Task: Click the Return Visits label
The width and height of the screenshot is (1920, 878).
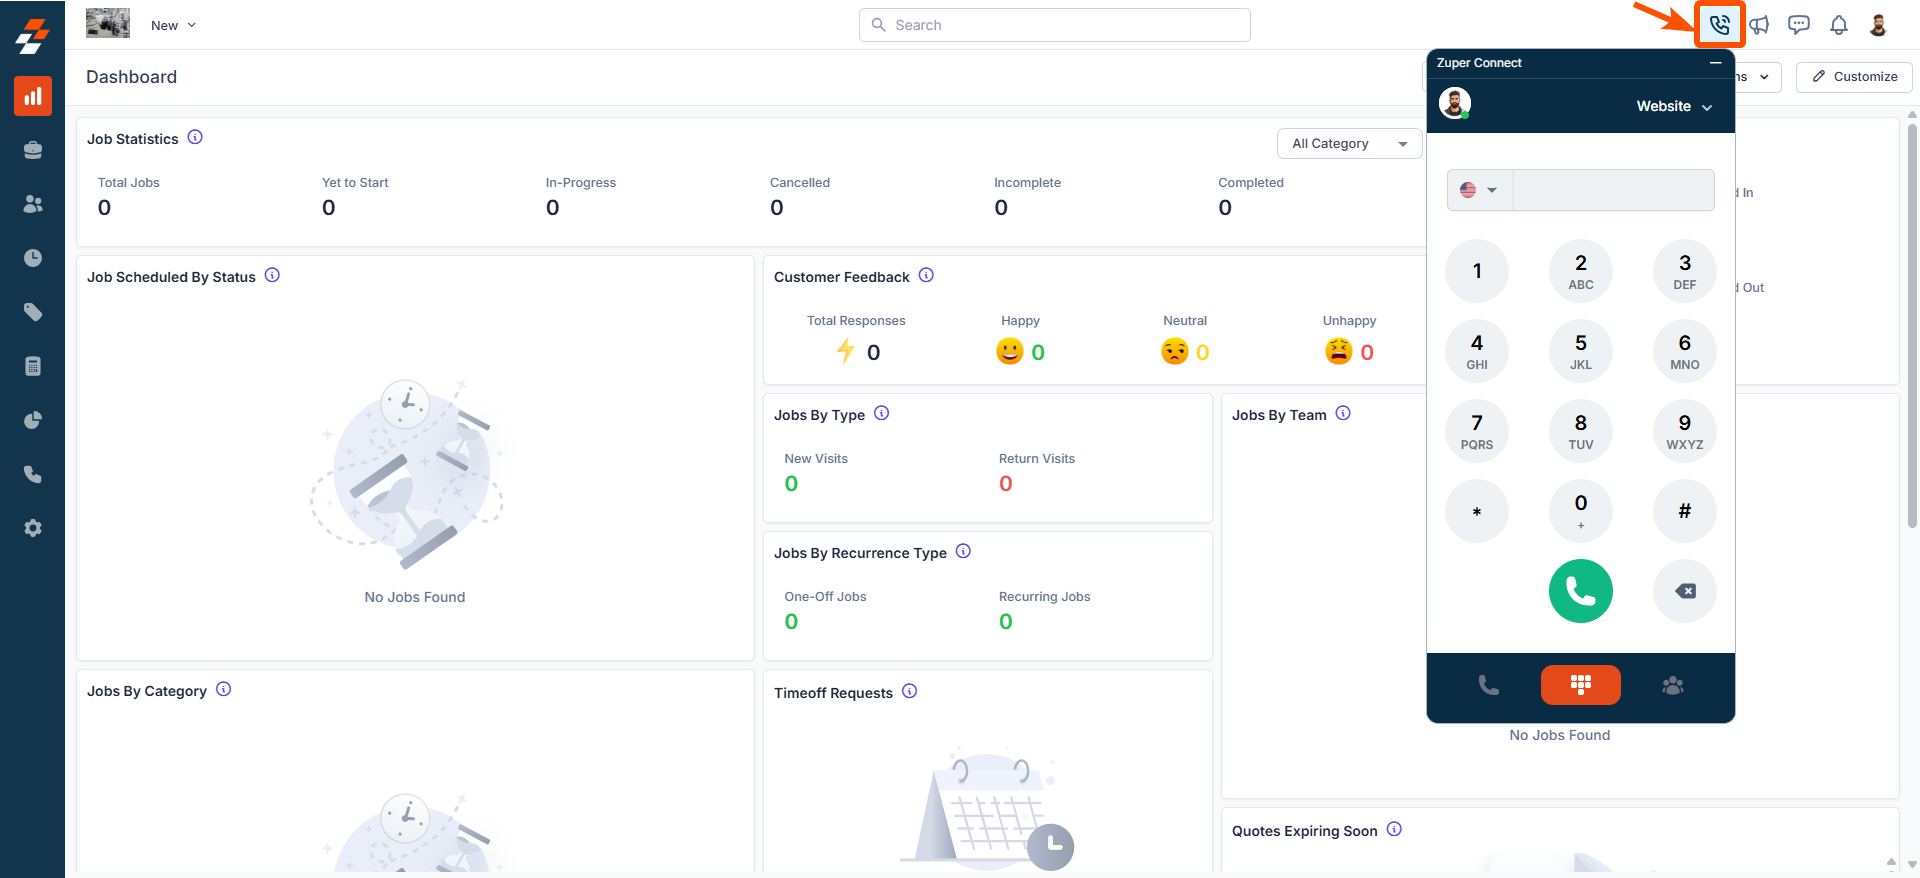Action: (1037, 459)
